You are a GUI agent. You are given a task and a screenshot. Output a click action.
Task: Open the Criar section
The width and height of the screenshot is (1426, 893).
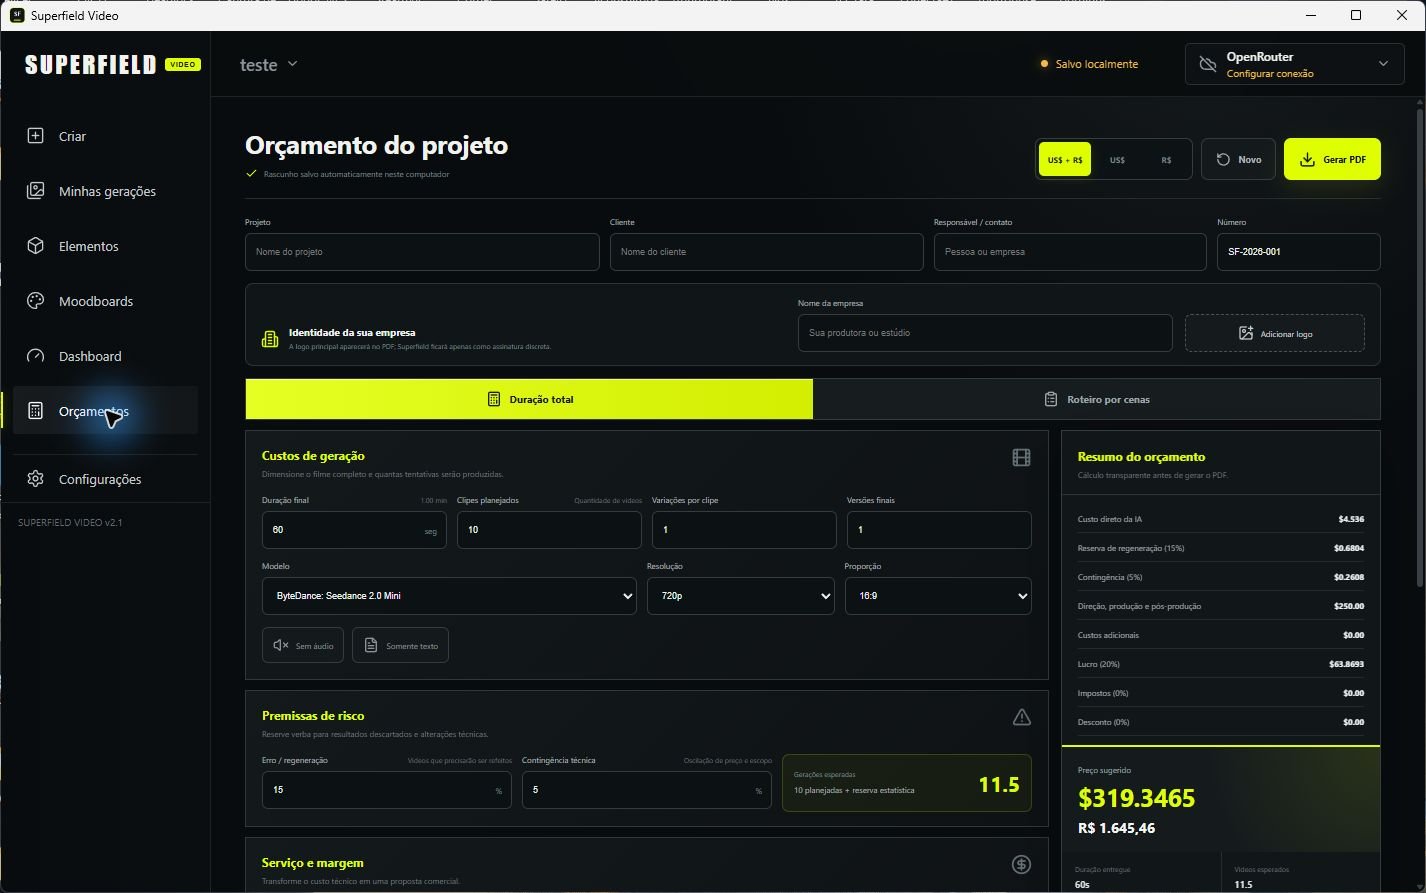(x=105, y=136)
